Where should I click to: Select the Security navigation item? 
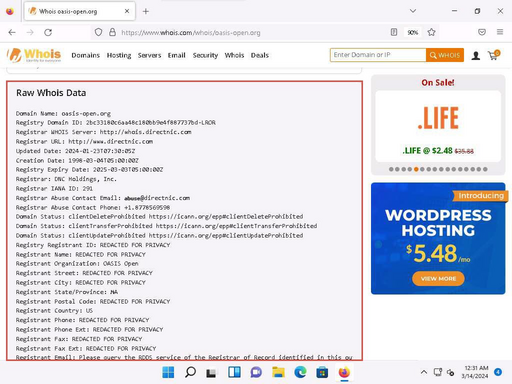point(205,55)
